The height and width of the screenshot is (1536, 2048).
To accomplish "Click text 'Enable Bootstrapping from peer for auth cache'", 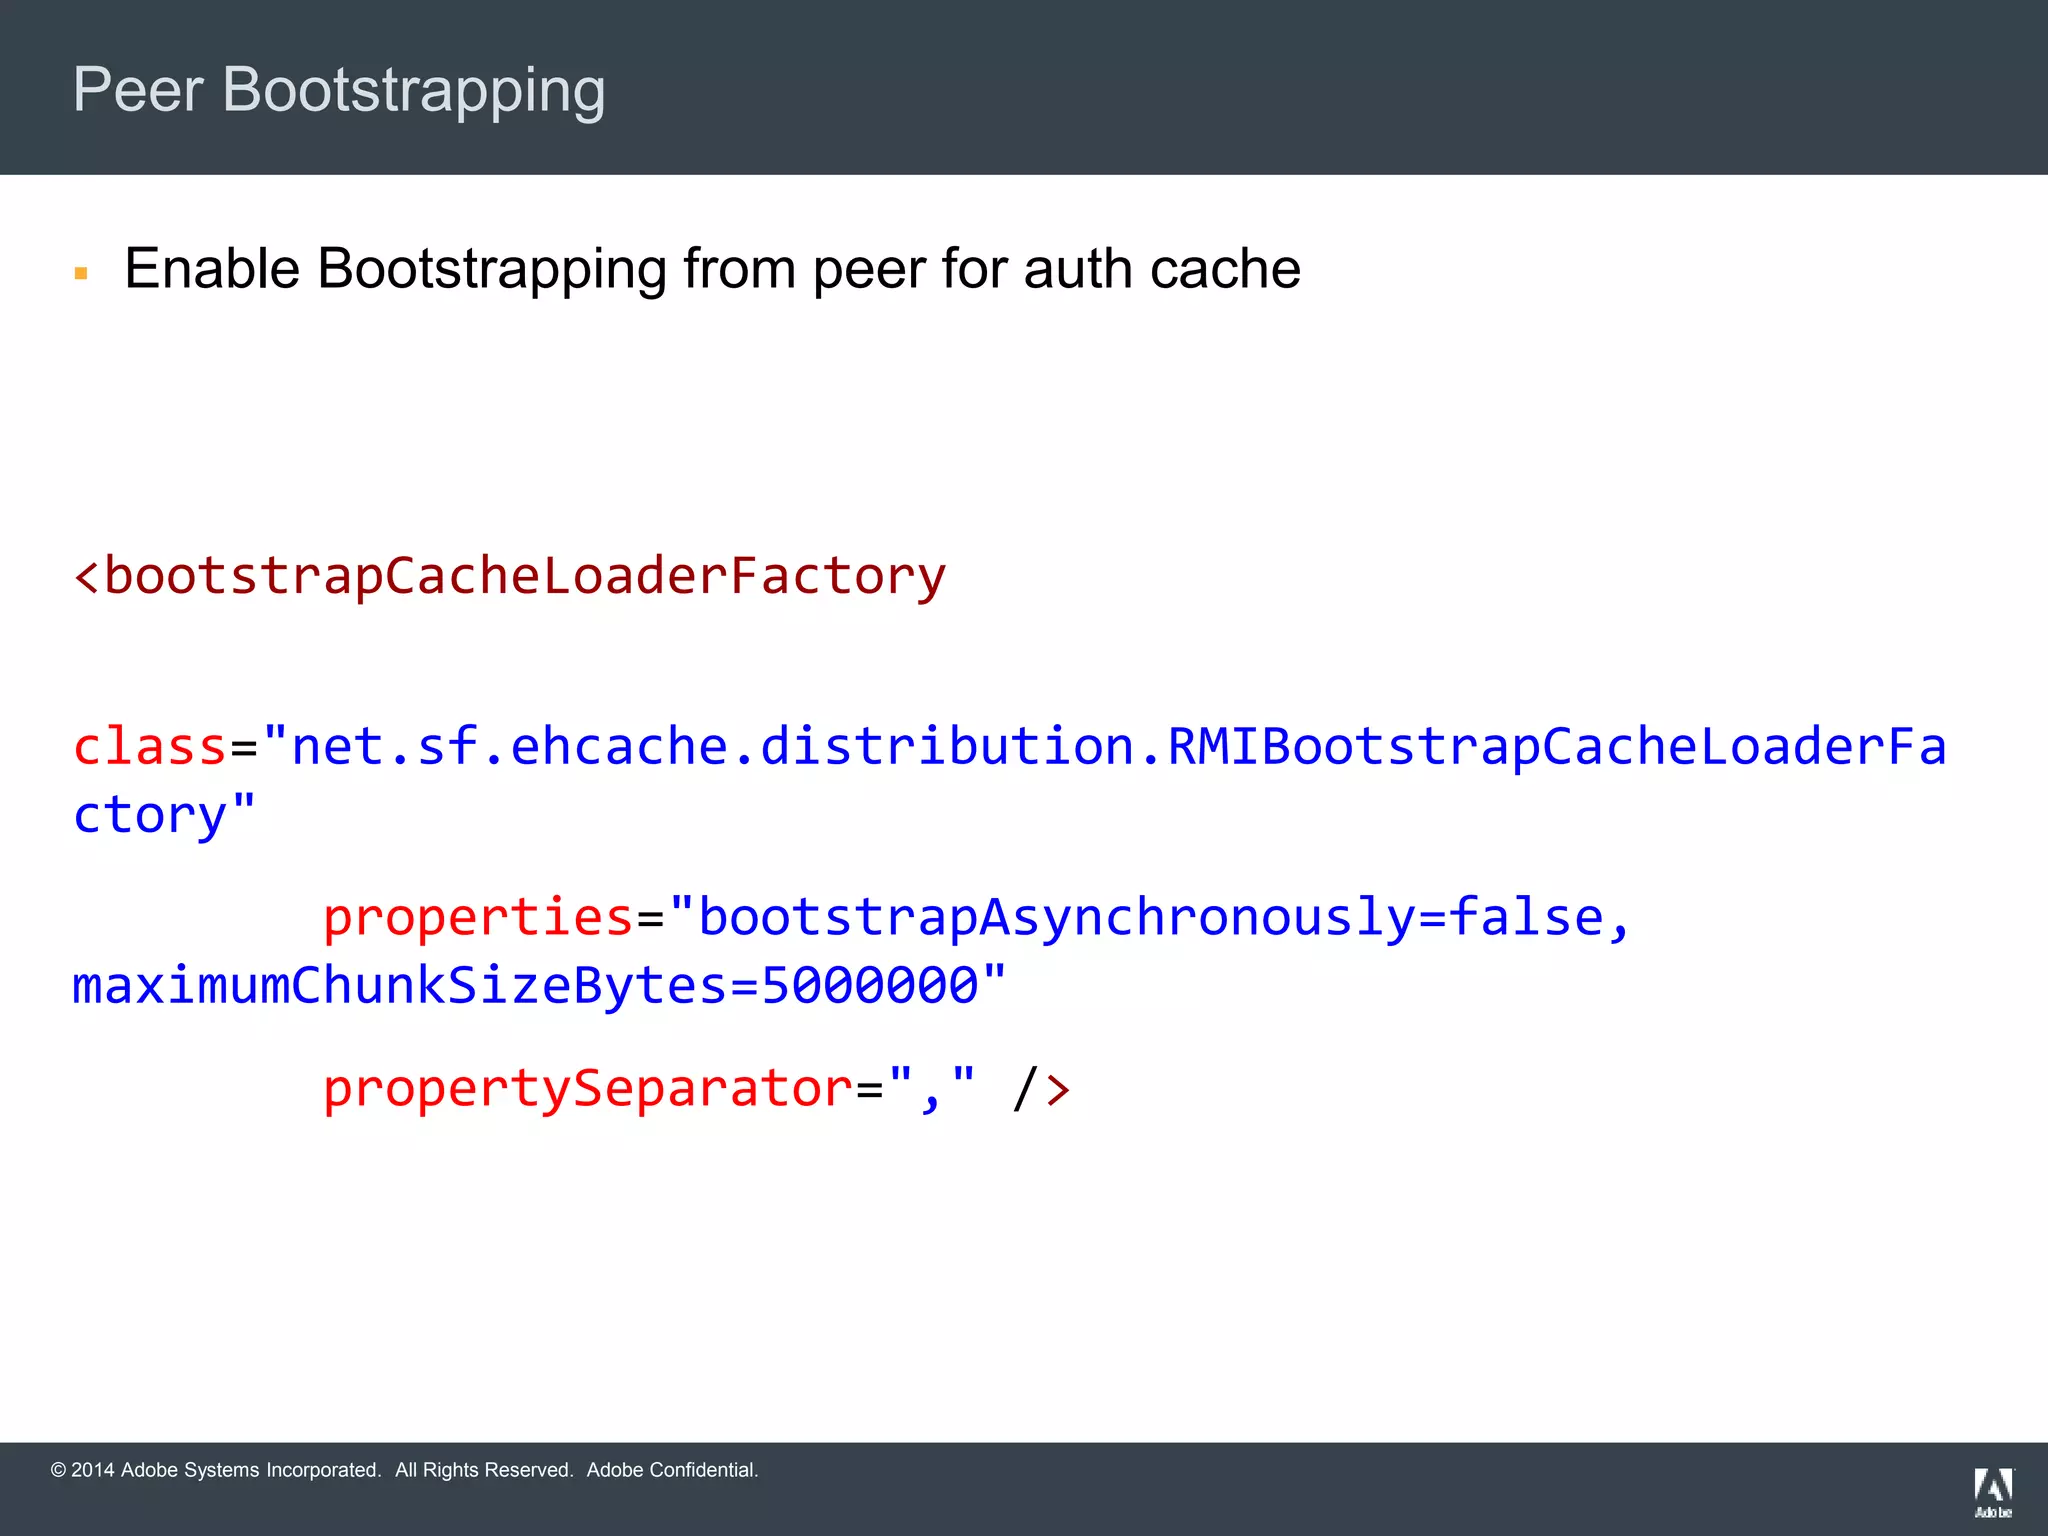I will click(x=712, y=270).
